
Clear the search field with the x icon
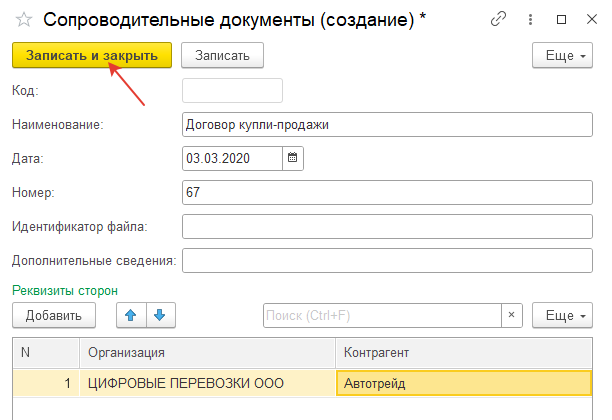coord(511,315)
